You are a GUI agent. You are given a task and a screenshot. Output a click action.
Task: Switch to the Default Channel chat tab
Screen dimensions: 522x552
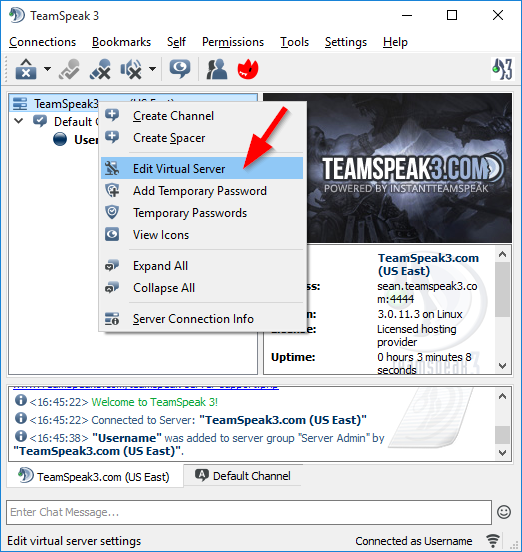click(243, 476)
